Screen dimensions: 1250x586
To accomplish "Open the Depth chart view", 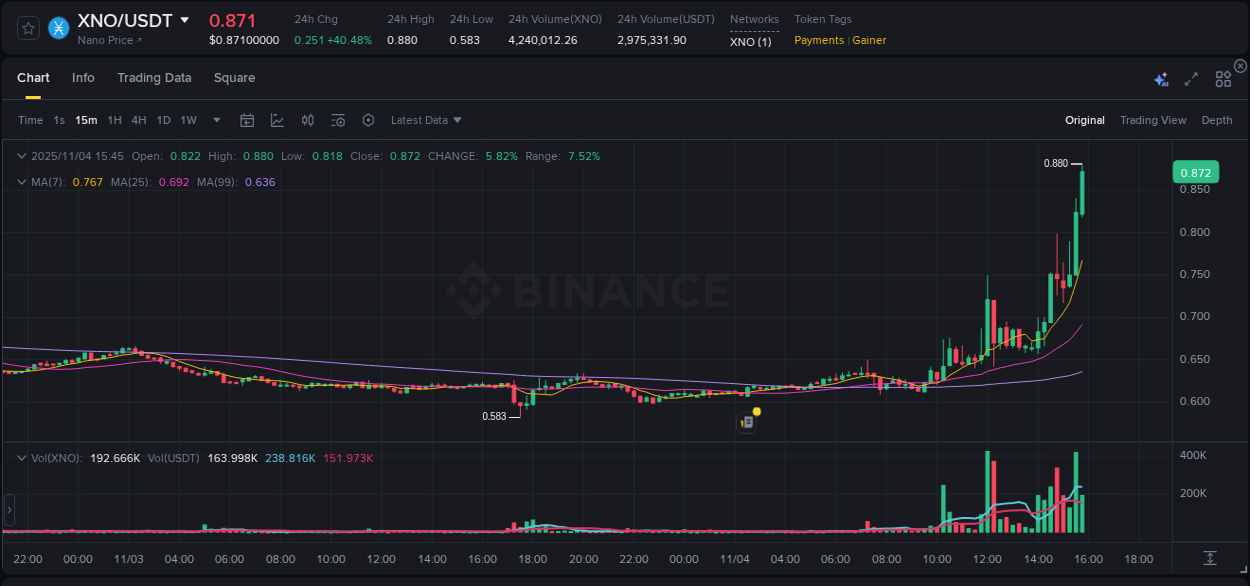I will [x=1217, y=120].
